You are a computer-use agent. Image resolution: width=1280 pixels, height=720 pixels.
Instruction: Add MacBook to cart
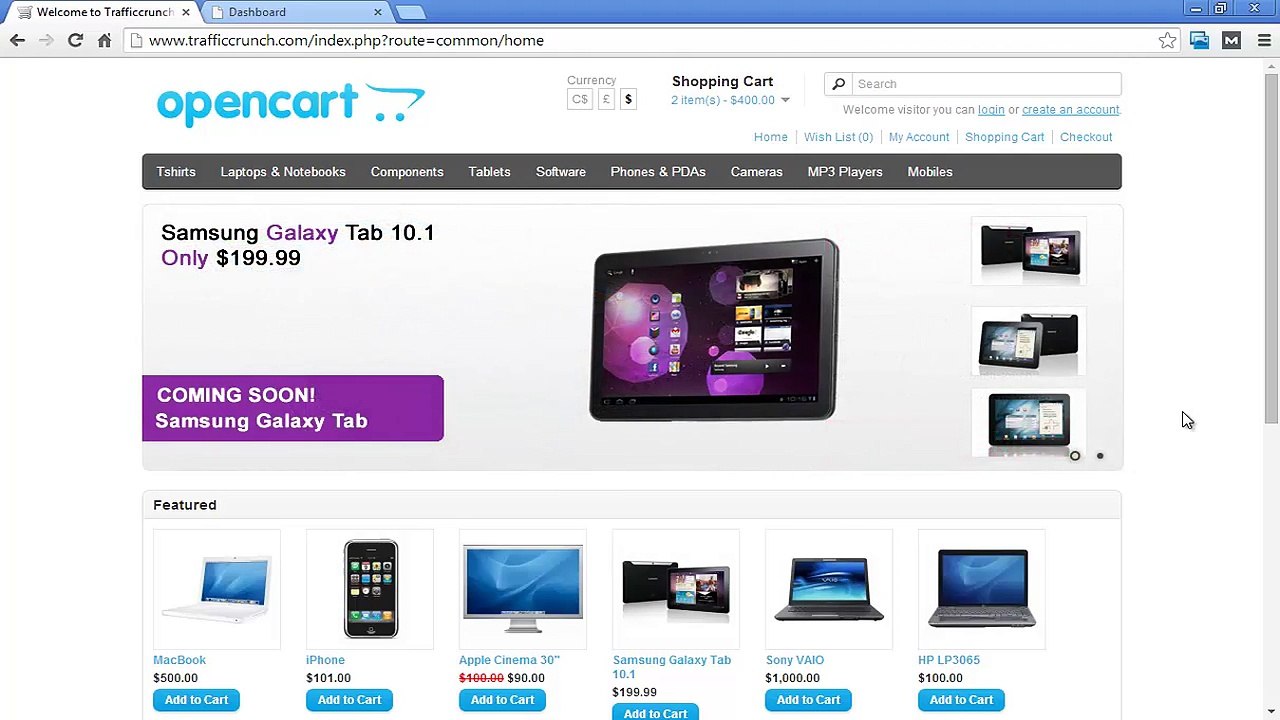click(196, 700)
